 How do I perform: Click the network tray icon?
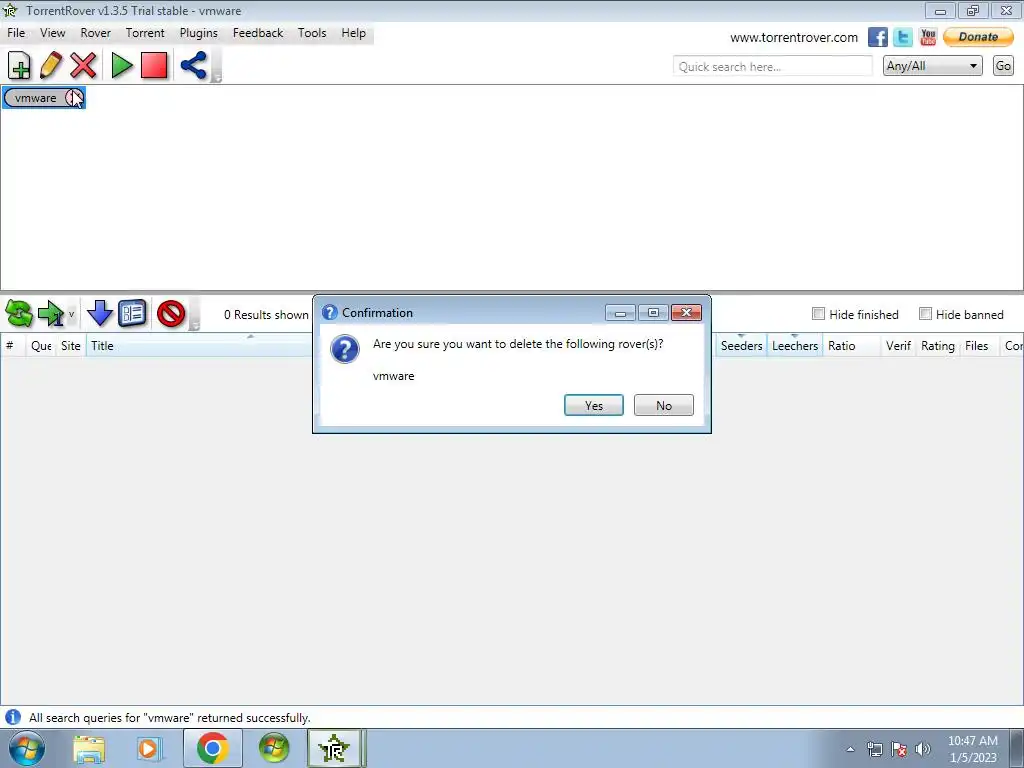coord(874,749)
